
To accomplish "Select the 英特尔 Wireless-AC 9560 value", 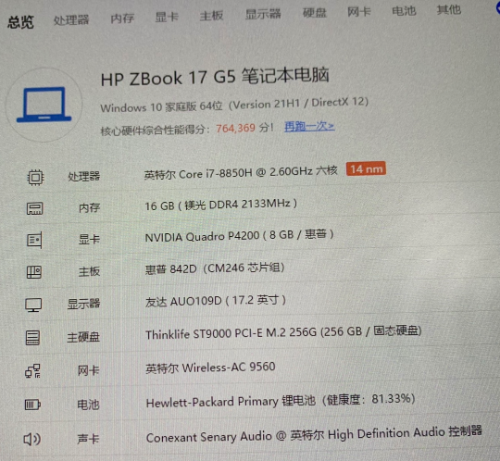I will coord(210,367).
